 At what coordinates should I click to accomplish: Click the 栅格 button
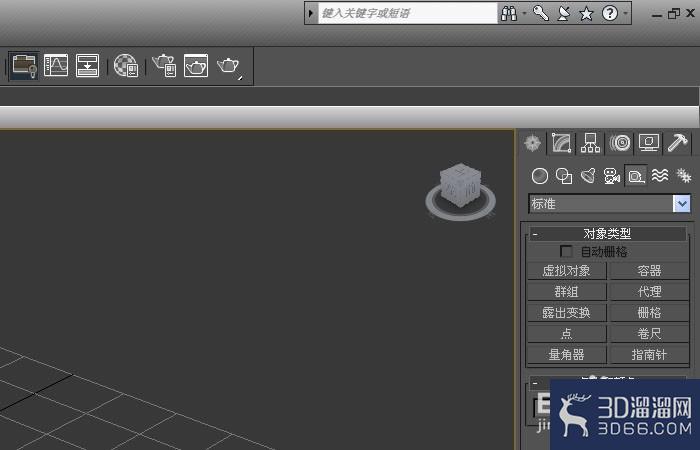click(649, 312)
